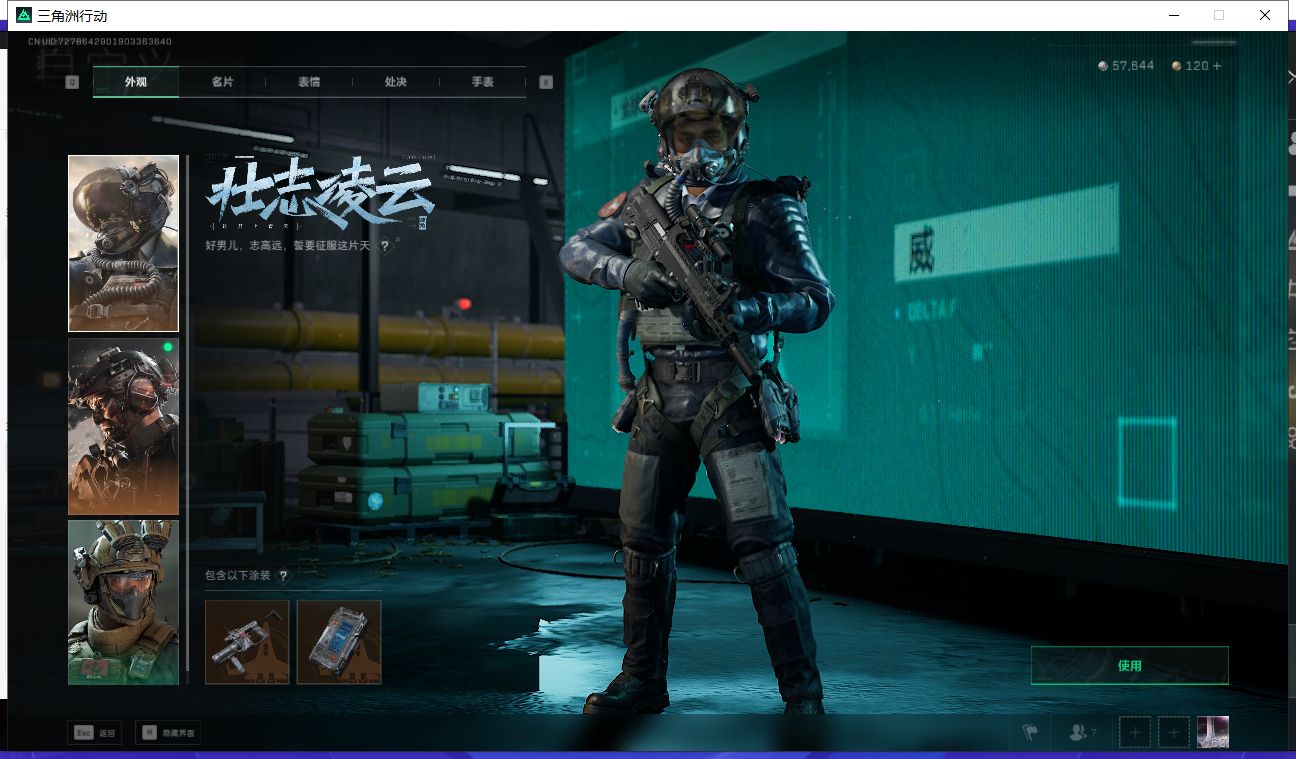
Task: Open help icon beside skin description
Action: pyautogui.click(x=385, y=245)
